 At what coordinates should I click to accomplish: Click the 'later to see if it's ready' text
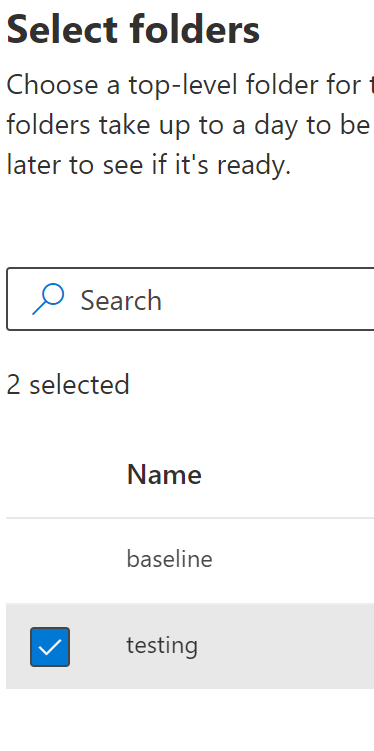pyautogui.click(x=148, y=165)
